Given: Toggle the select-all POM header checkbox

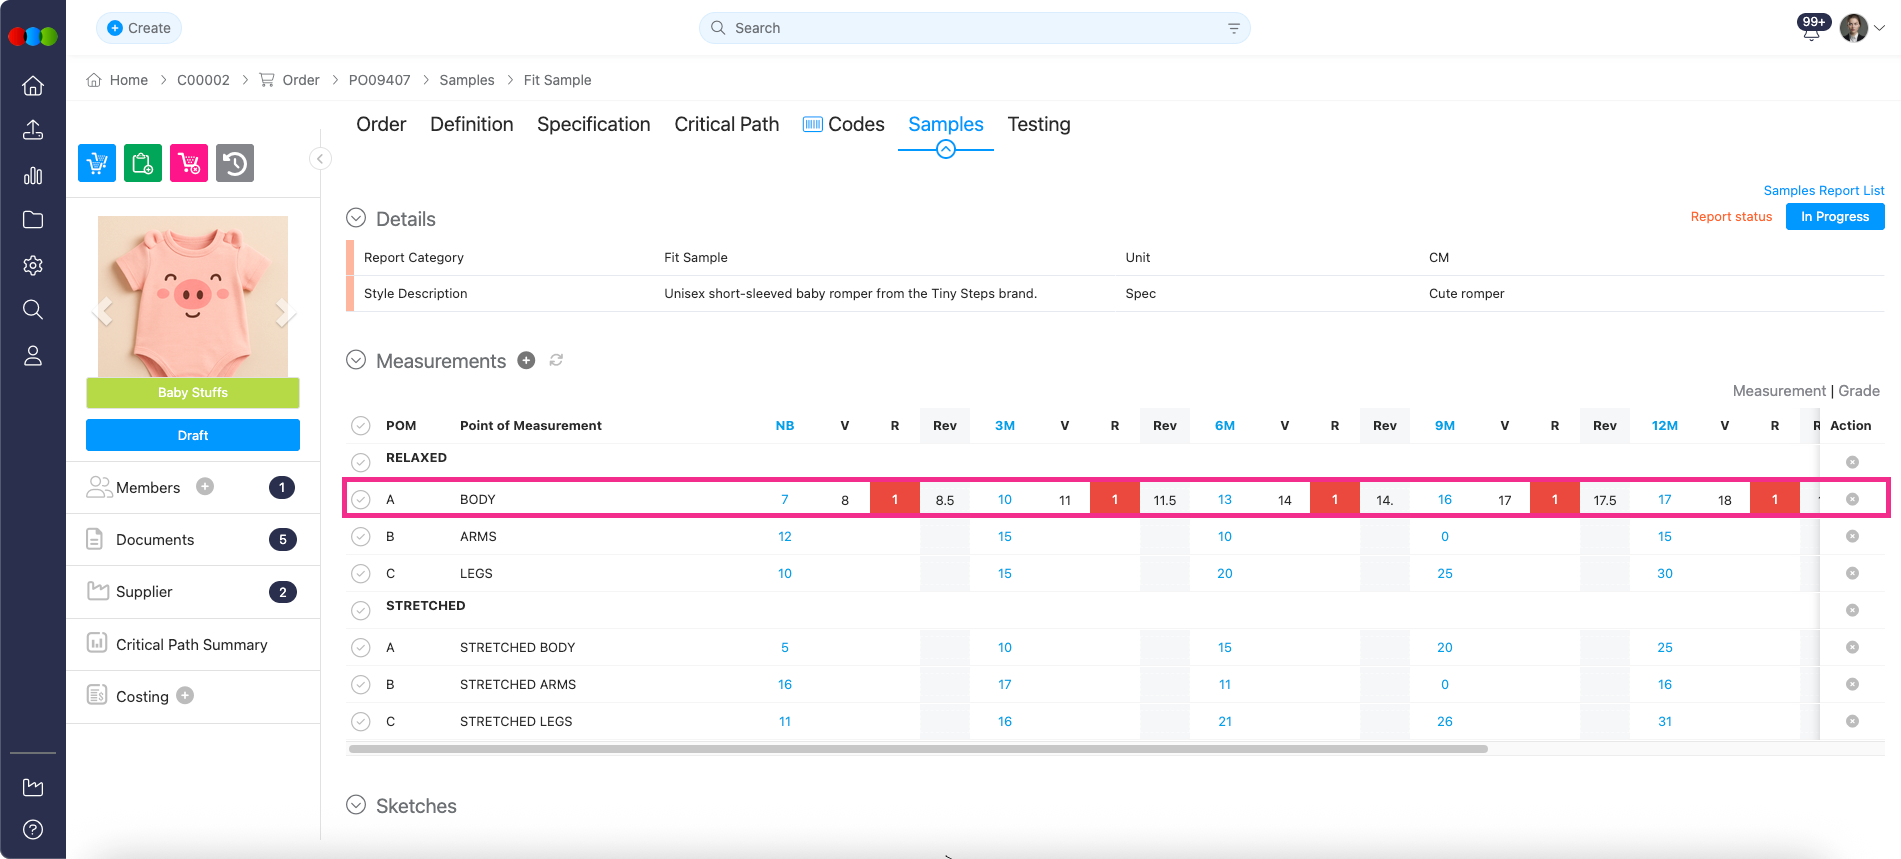Looking at the screenshot, I should click(361, 426).
